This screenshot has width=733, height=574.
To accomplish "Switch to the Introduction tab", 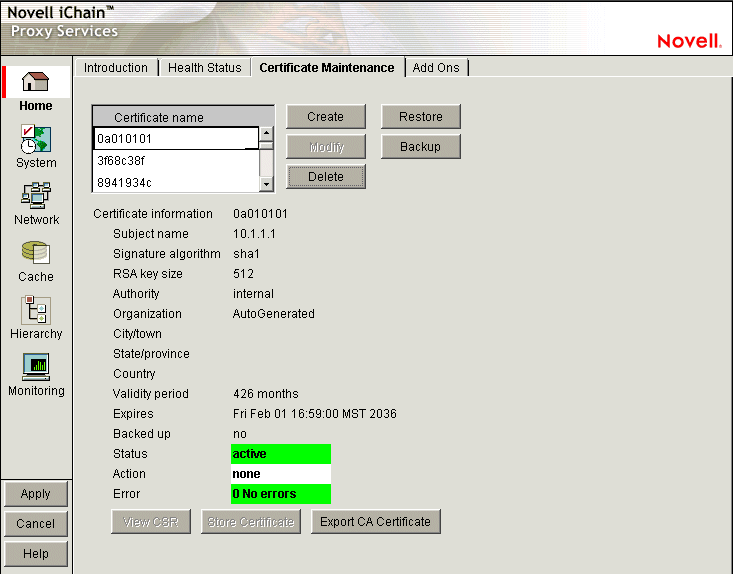I will tap(115, 68).
